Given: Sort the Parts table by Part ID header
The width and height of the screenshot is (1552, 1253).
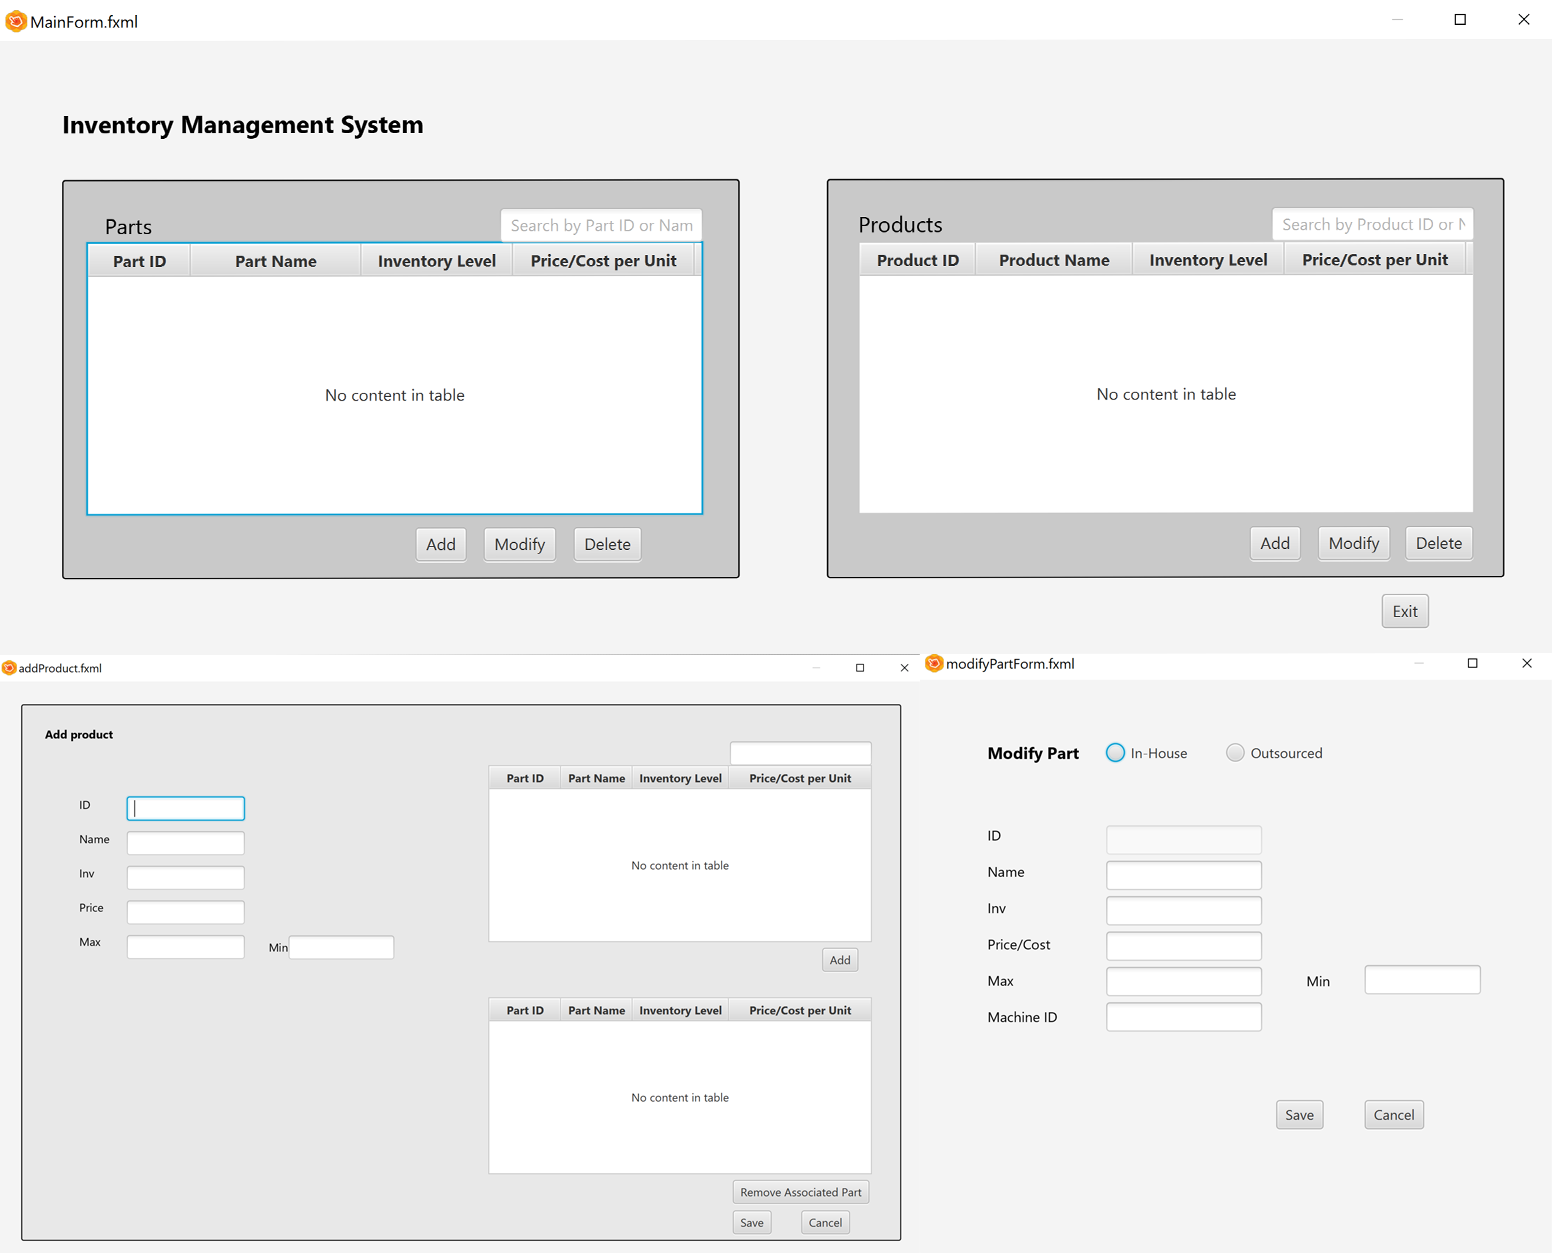Looking at the screenshot, I should (x=138, y=260).
